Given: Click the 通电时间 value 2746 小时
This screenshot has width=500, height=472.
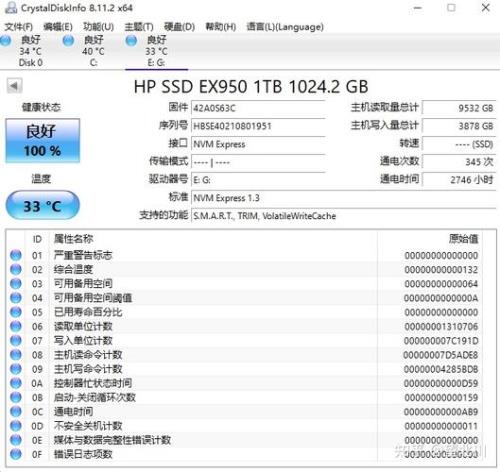Looking at the screenshot, I should coord(459,180).
